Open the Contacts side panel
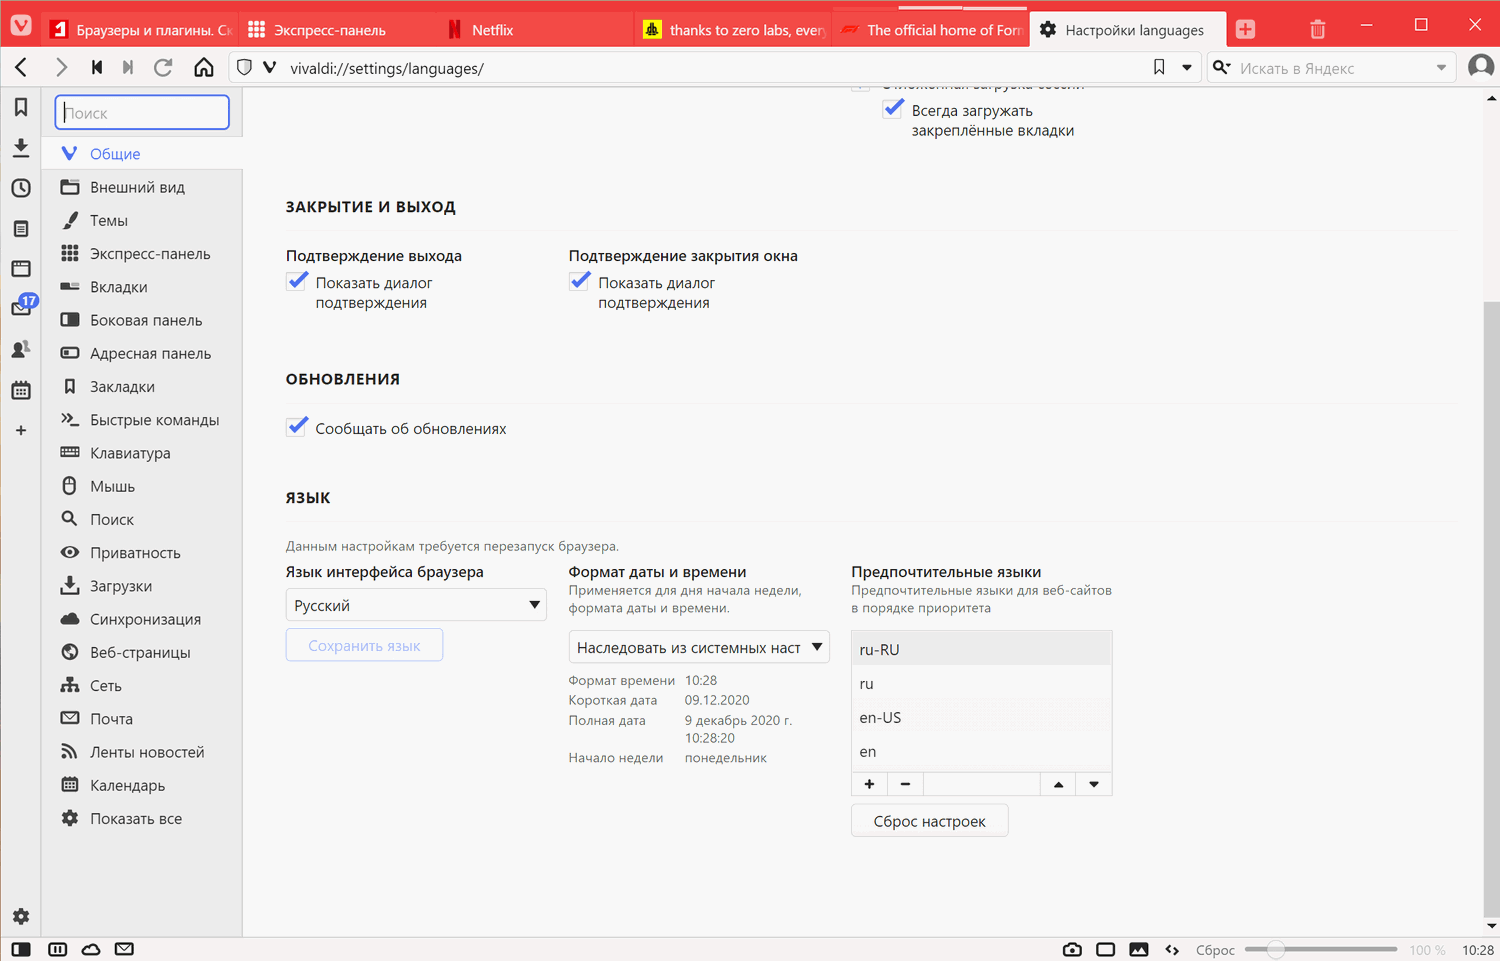Viewport: 1500px width, 961px height. point(21,350)
